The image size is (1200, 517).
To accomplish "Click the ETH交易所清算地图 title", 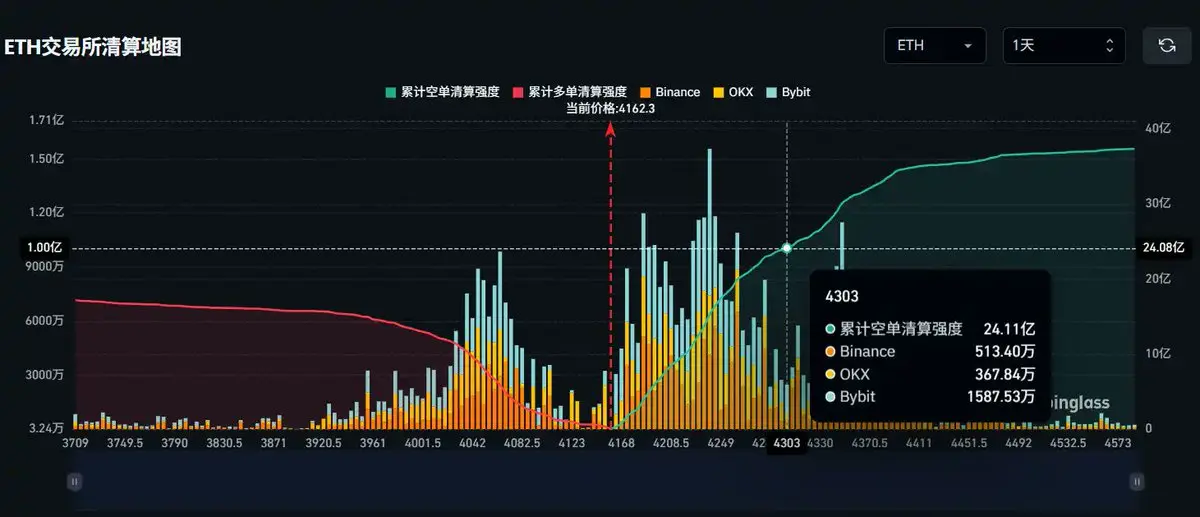I will pos(93,47).
